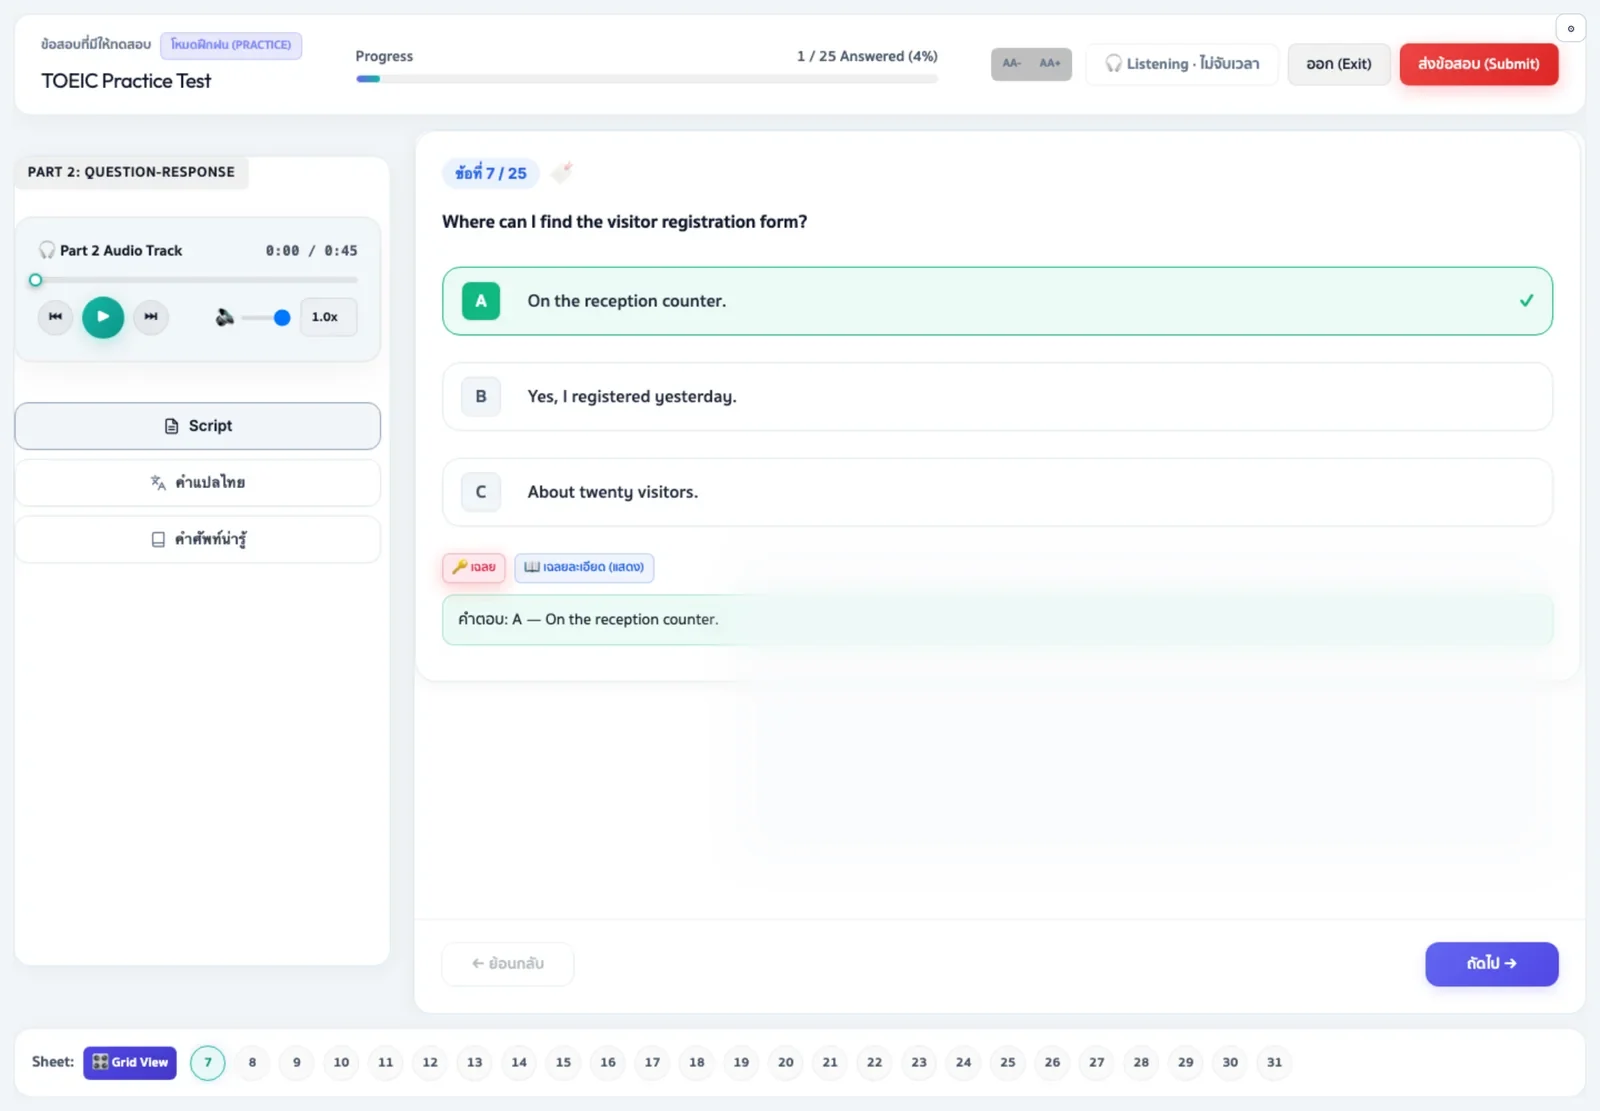Viewport: 1600px width, 1111px height.
Task: Open the Script panel
Action: pyautogui.click(x=197, y=426)
